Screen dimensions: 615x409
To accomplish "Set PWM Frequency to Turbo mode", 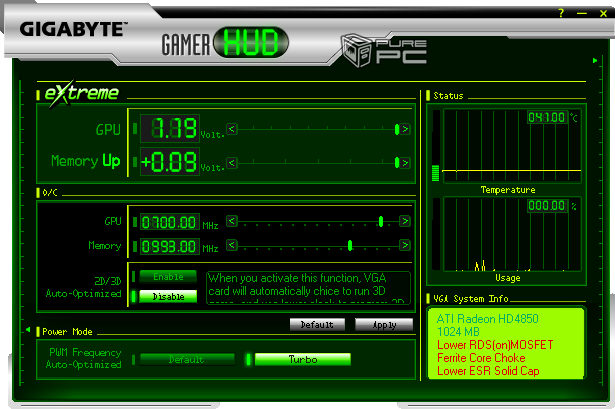I will (302, 359).
